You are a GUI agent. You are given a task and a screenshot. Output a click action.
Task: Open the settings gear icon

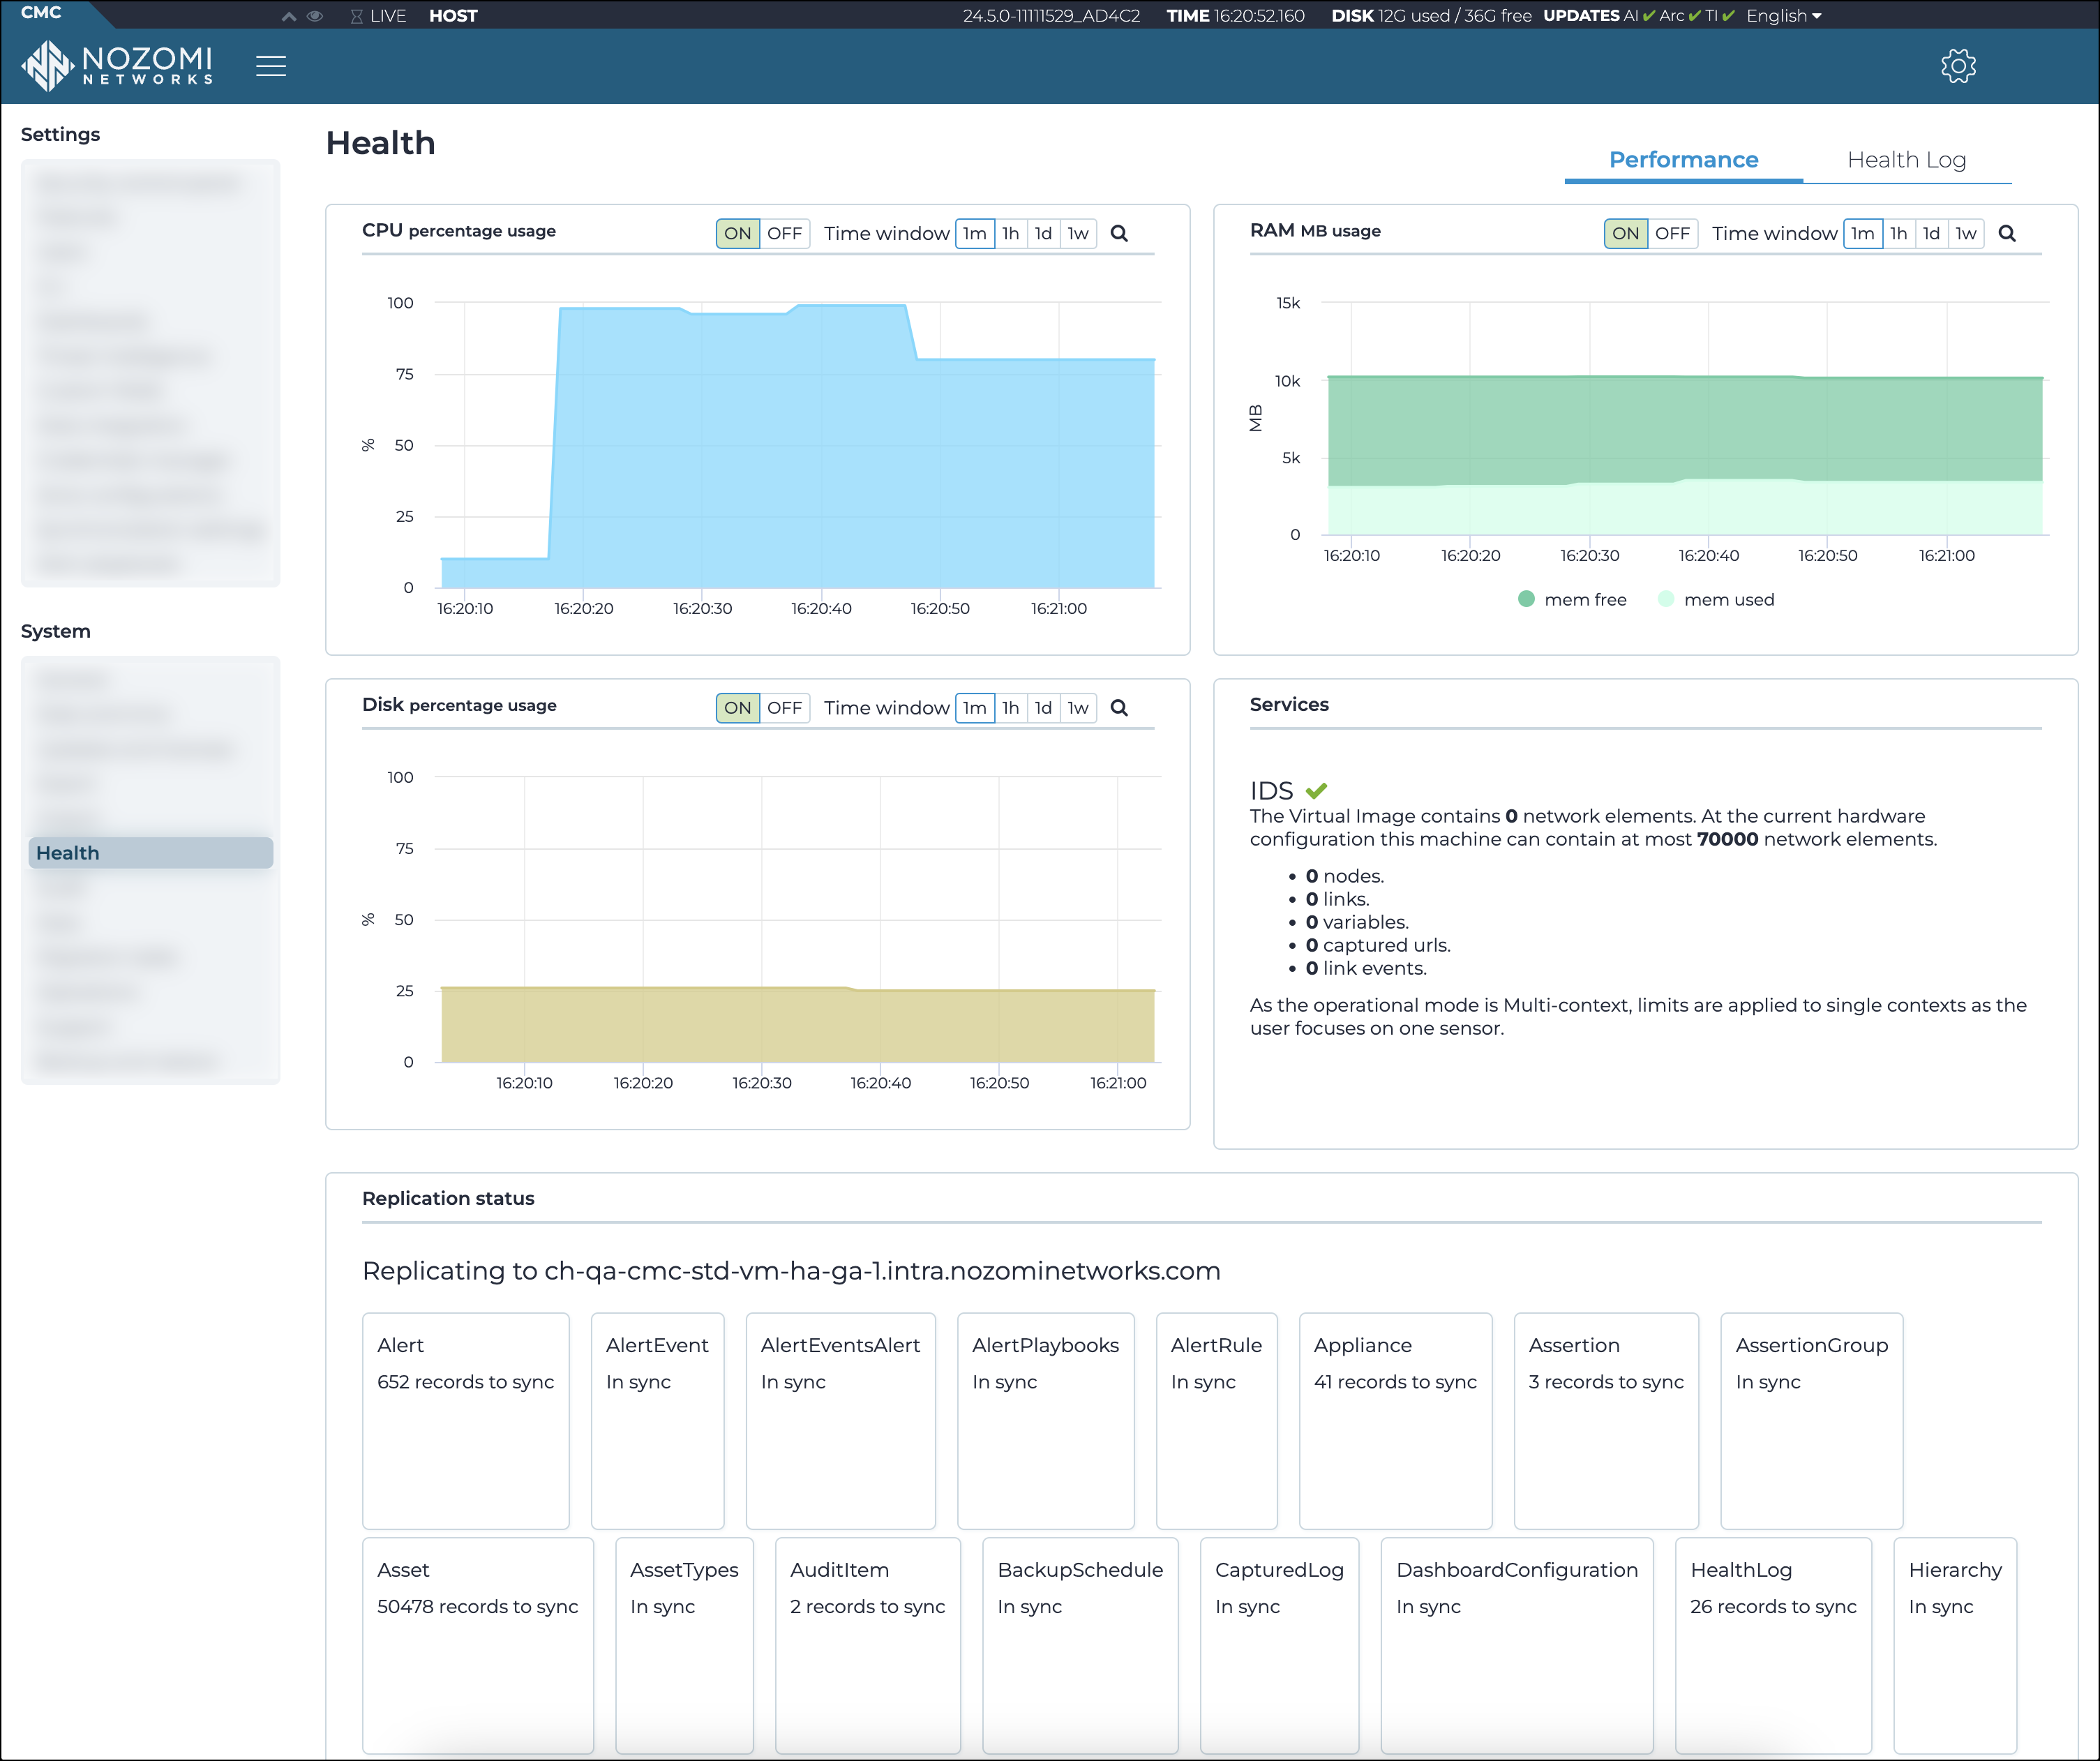point(1958,66)
